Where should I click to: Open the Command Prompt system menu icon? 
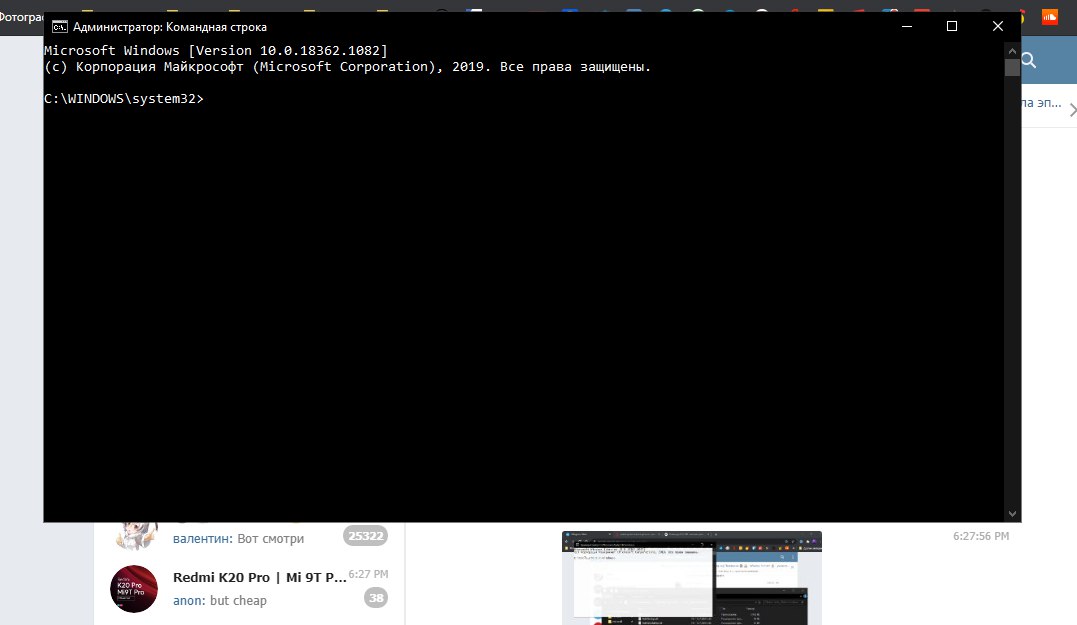[x=60, y=27]
